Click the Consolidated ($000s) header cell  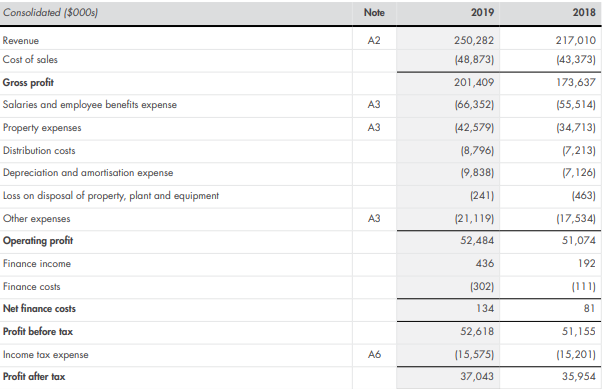(50, 13)
